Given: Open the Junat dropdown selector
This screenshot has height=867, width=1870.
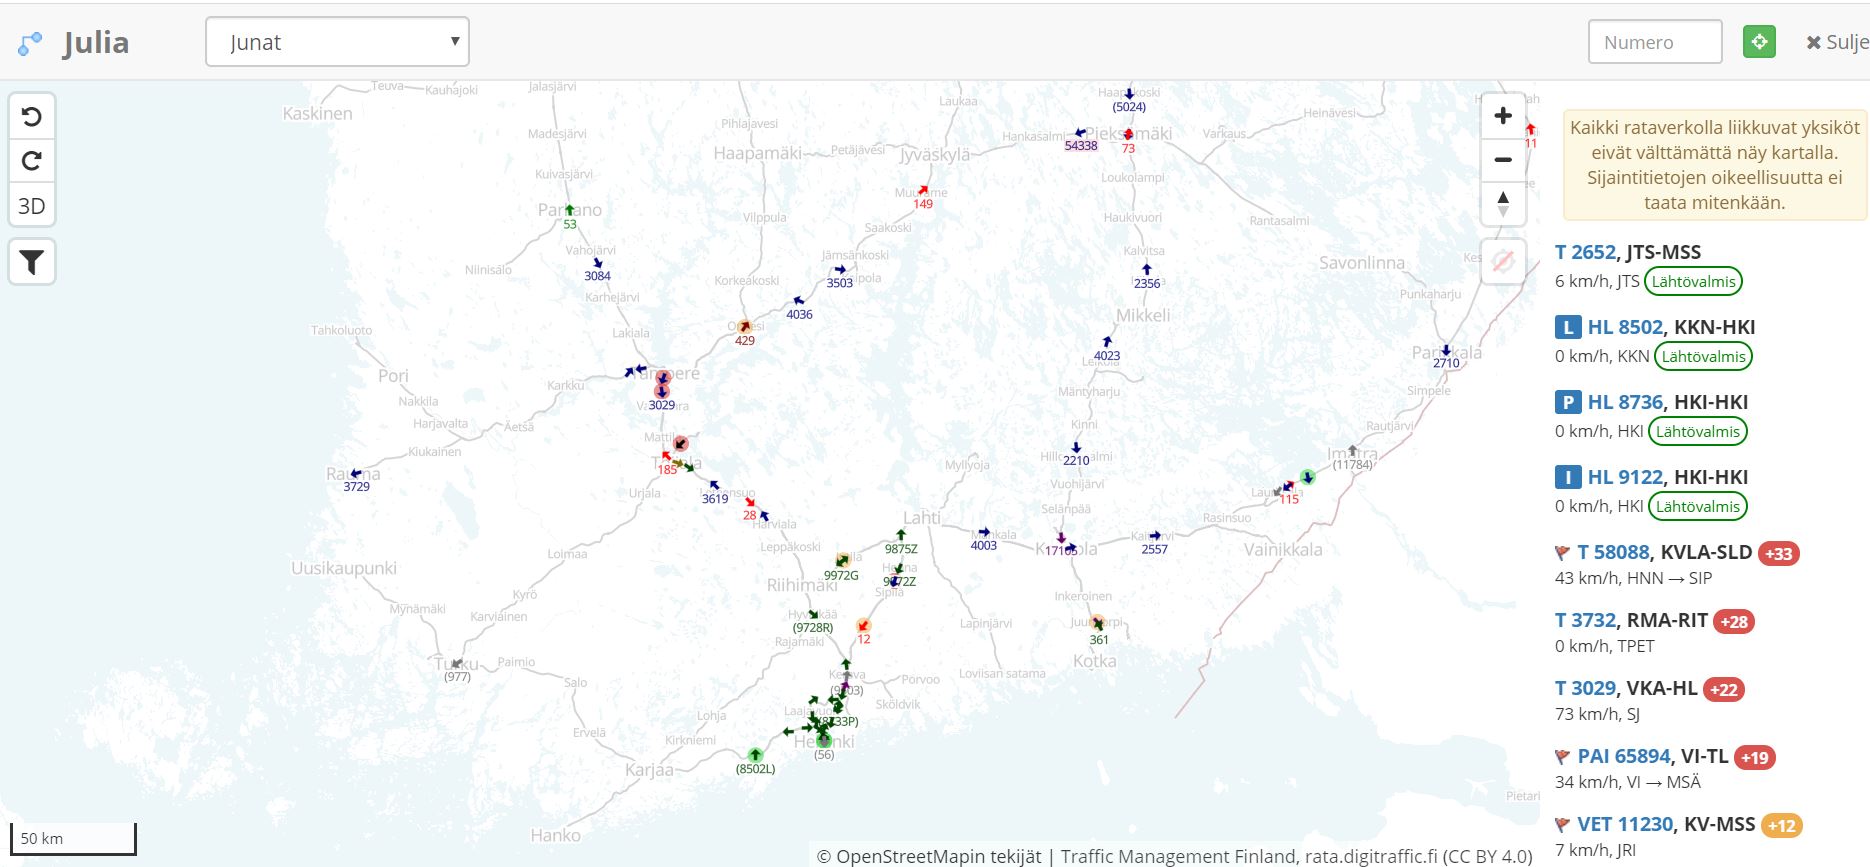Looking at the screenshot, I should click(x=337, y=42).
